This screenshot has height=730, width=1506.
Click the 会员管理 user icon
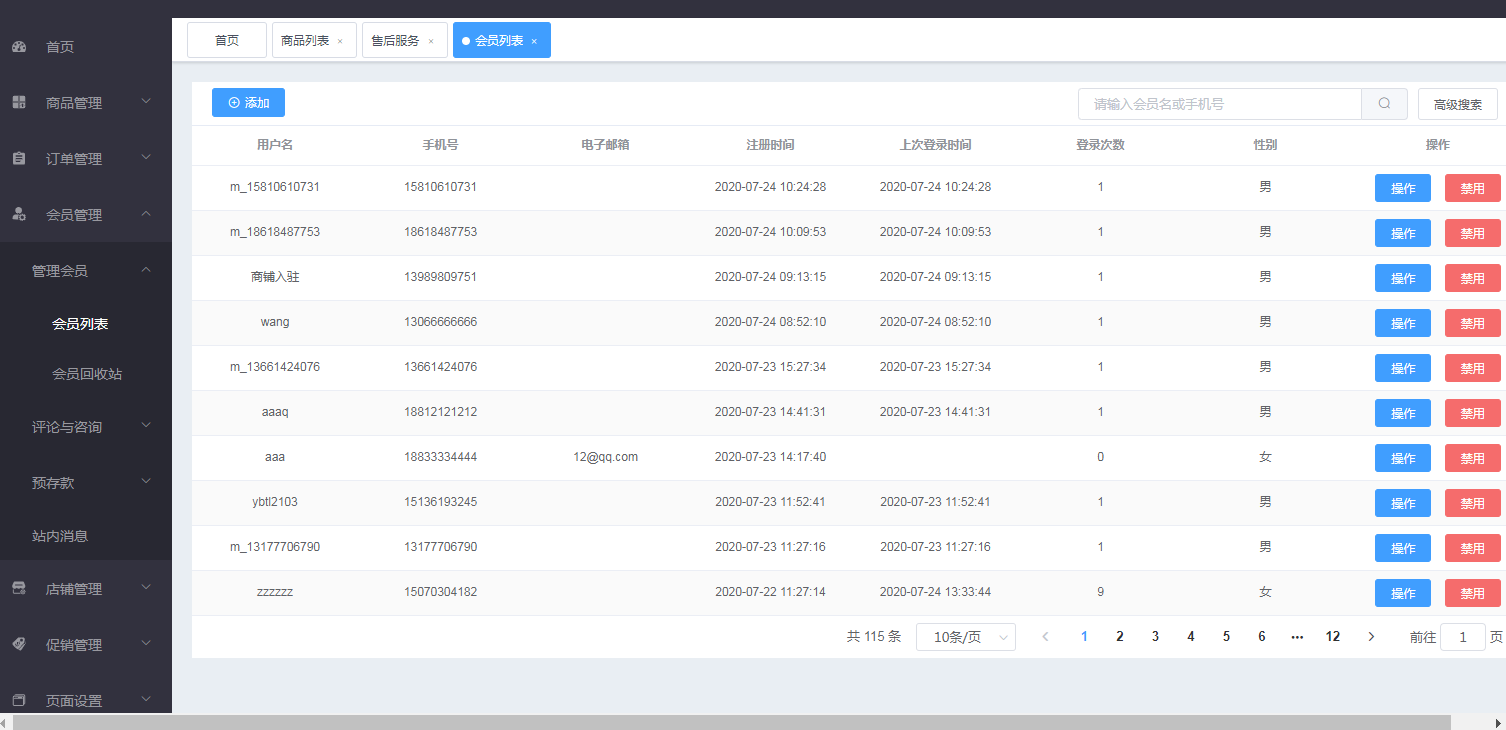(19, 214)
